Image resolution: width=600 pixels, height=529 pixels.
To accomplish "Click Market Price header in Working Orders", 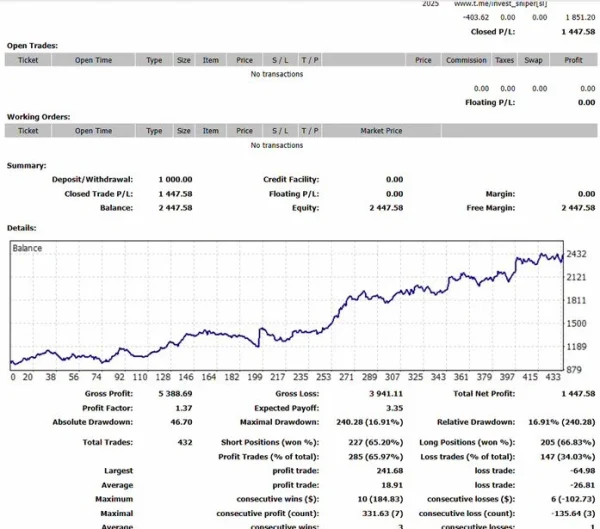I will 381,131.
